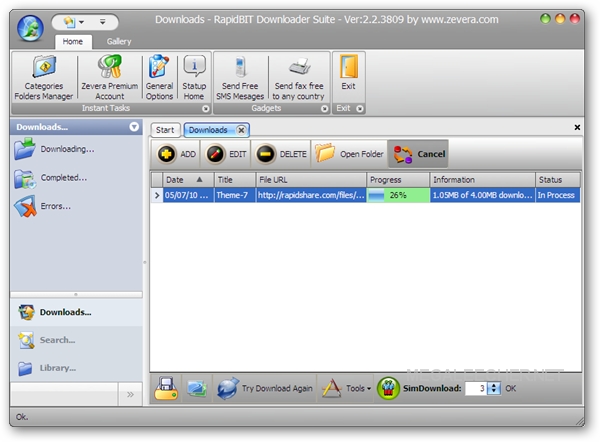Click the blue pictures icon in bottom toolbar
This screenshot has height=442, width=600.
tap(197, 389)
